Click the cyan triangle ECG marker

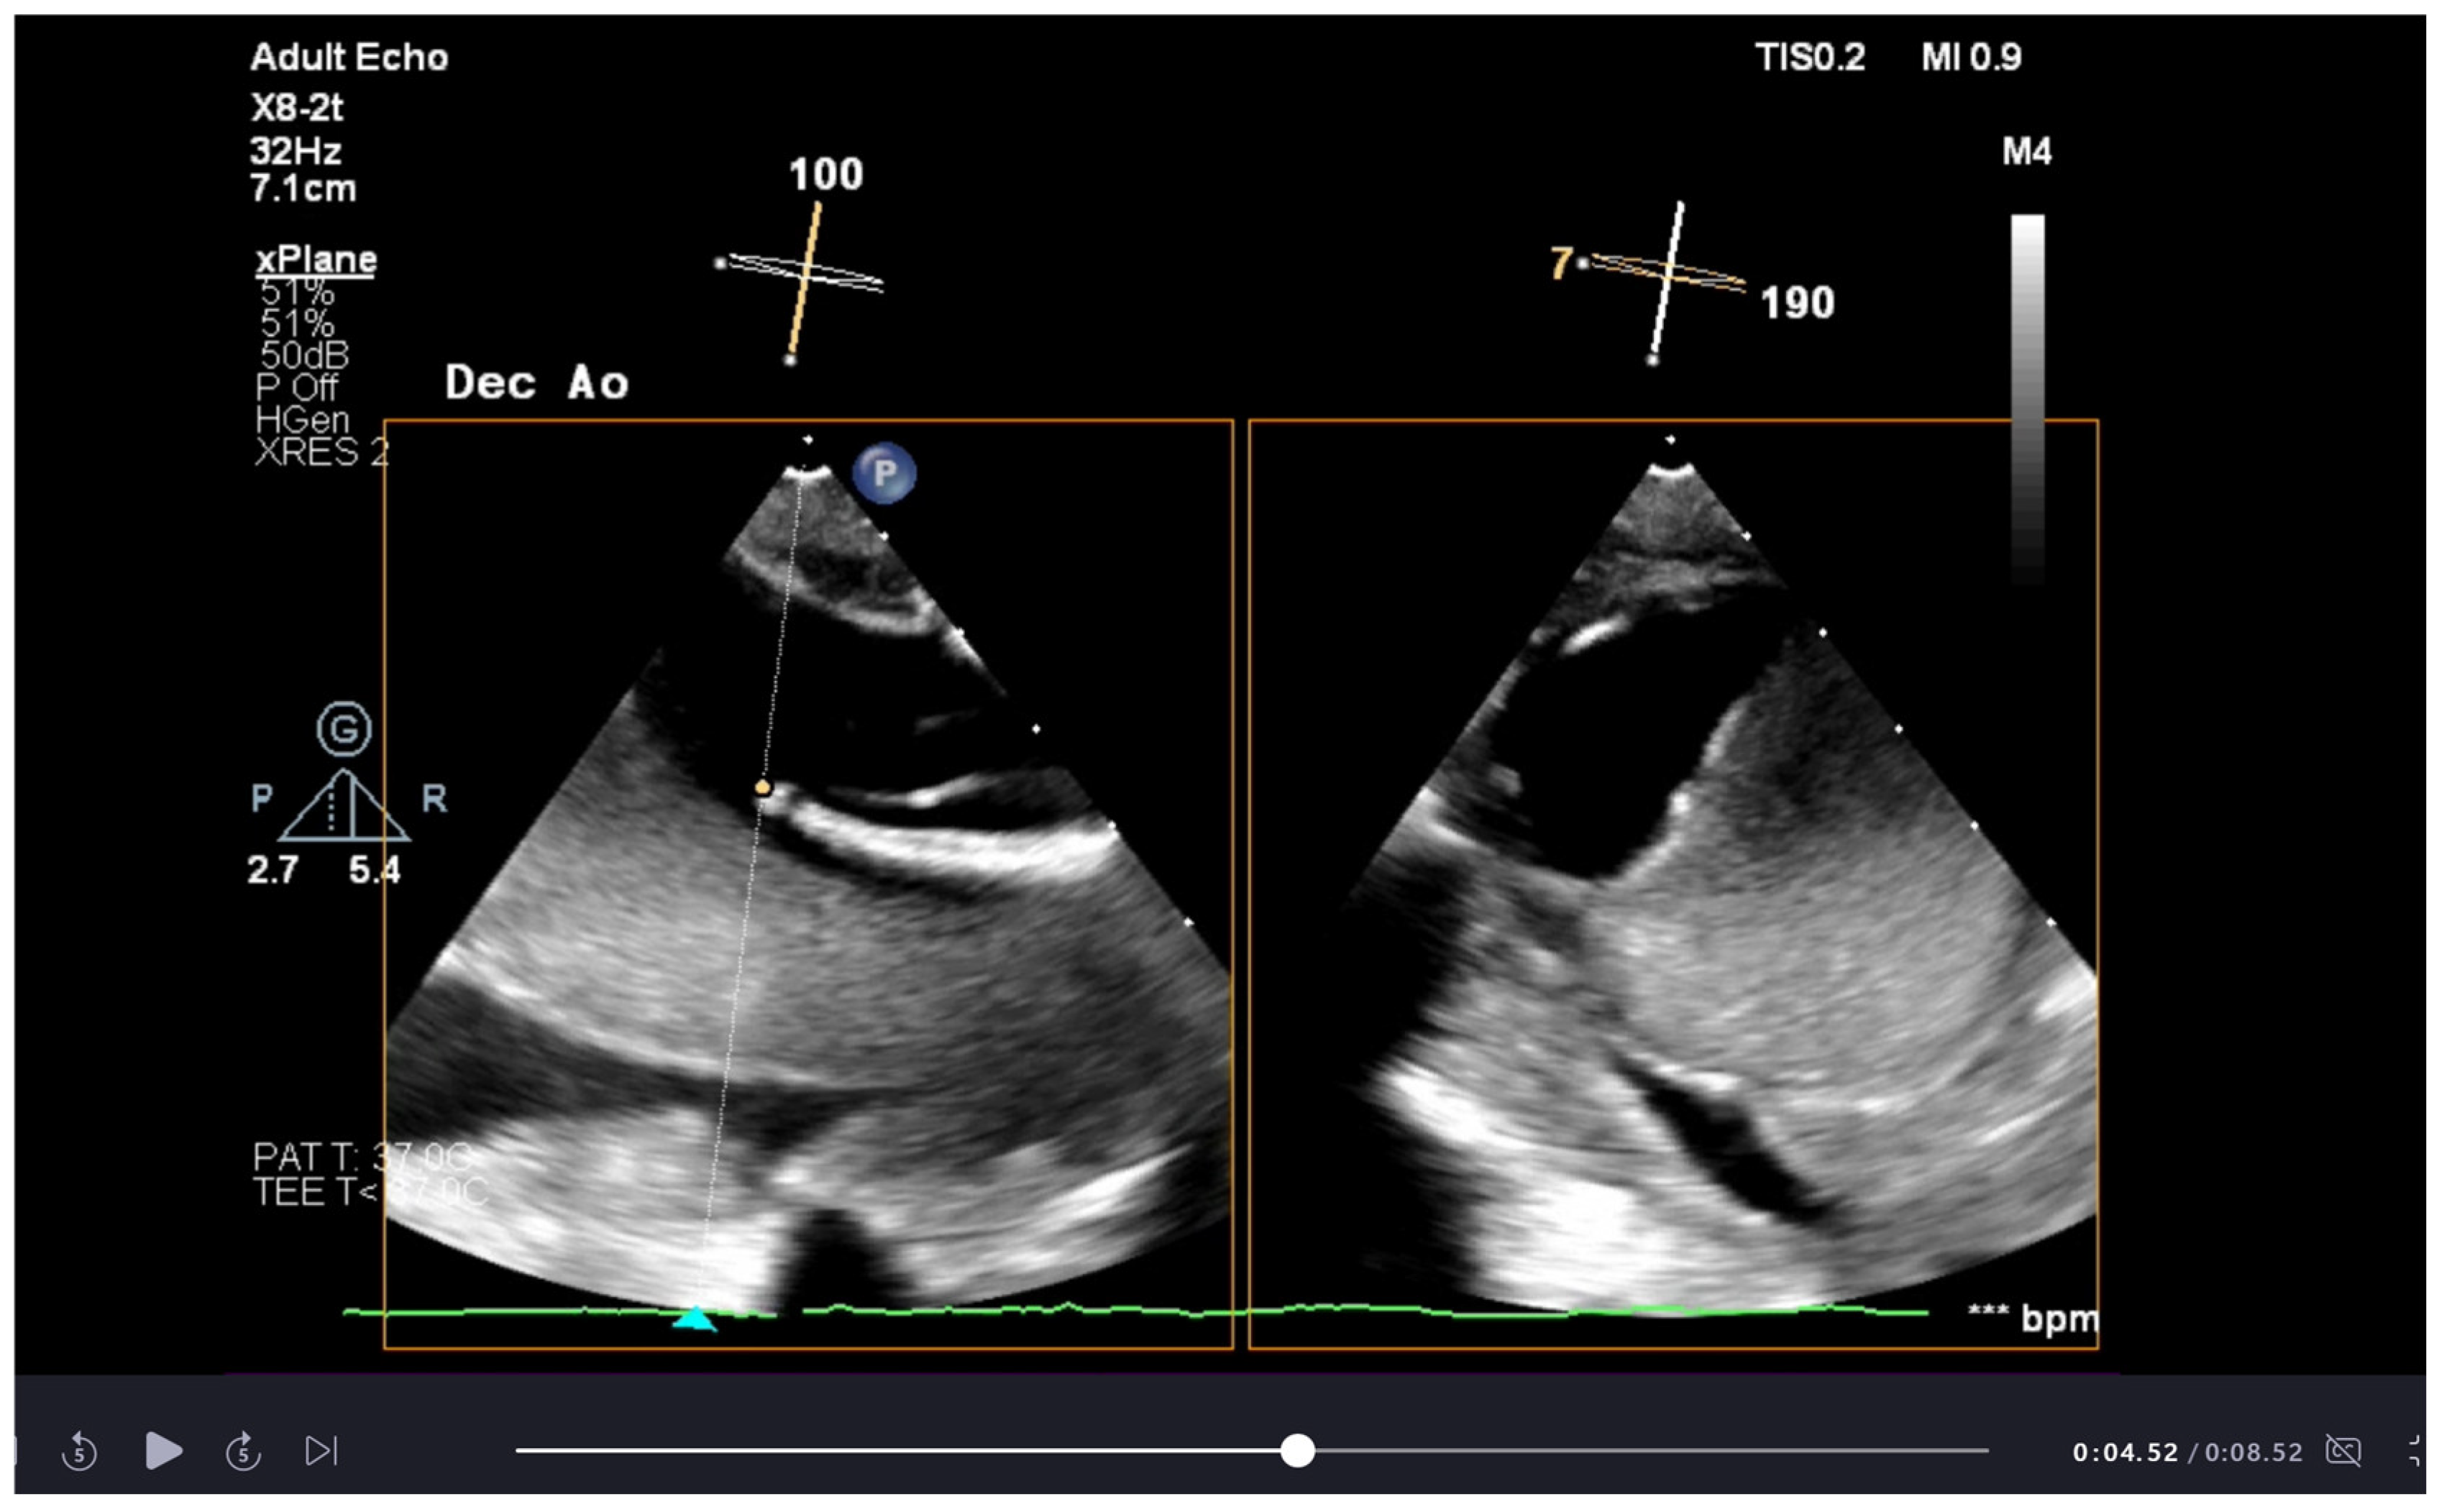coord(694,1320)
